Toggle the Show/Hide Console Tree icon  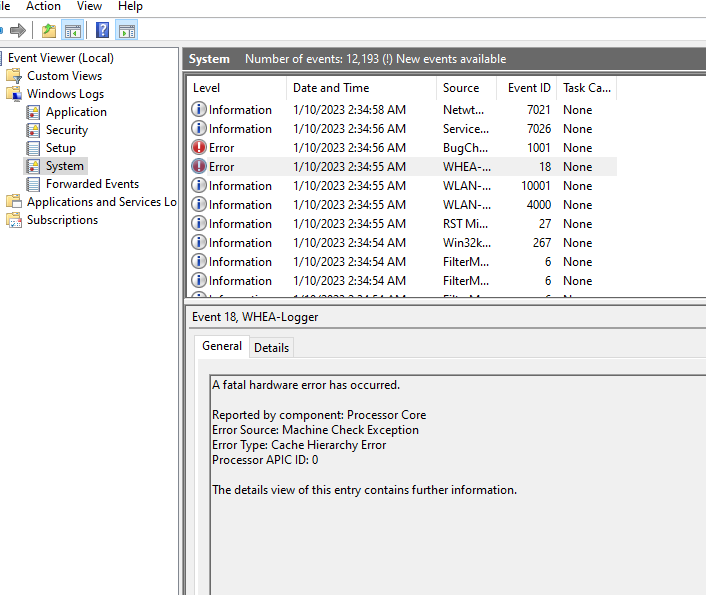click(72, 30)
